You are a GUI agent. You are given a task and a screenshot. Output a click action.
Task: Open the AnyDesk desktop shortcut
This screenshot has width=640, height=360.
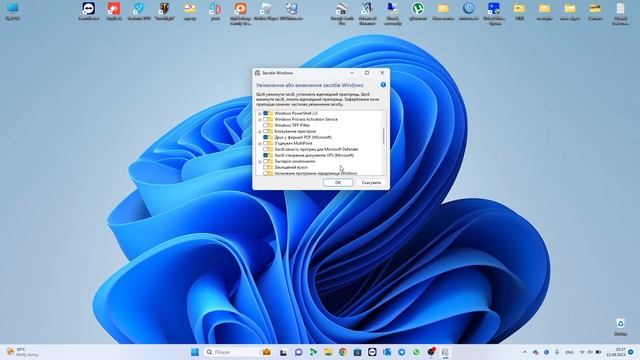(x=114, y=11)
